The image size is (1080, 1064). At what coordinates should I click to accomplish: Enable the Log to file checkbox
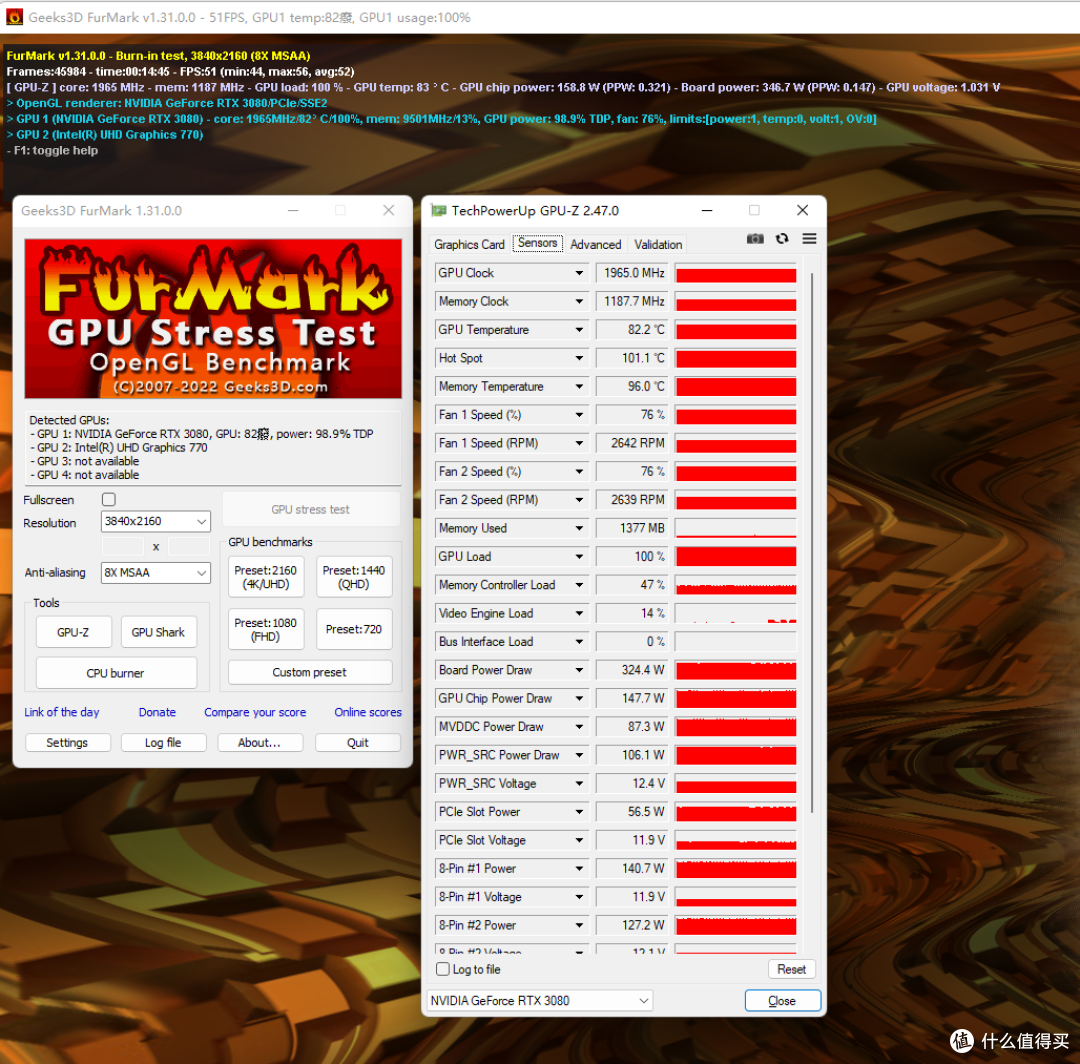pos(444,969)
